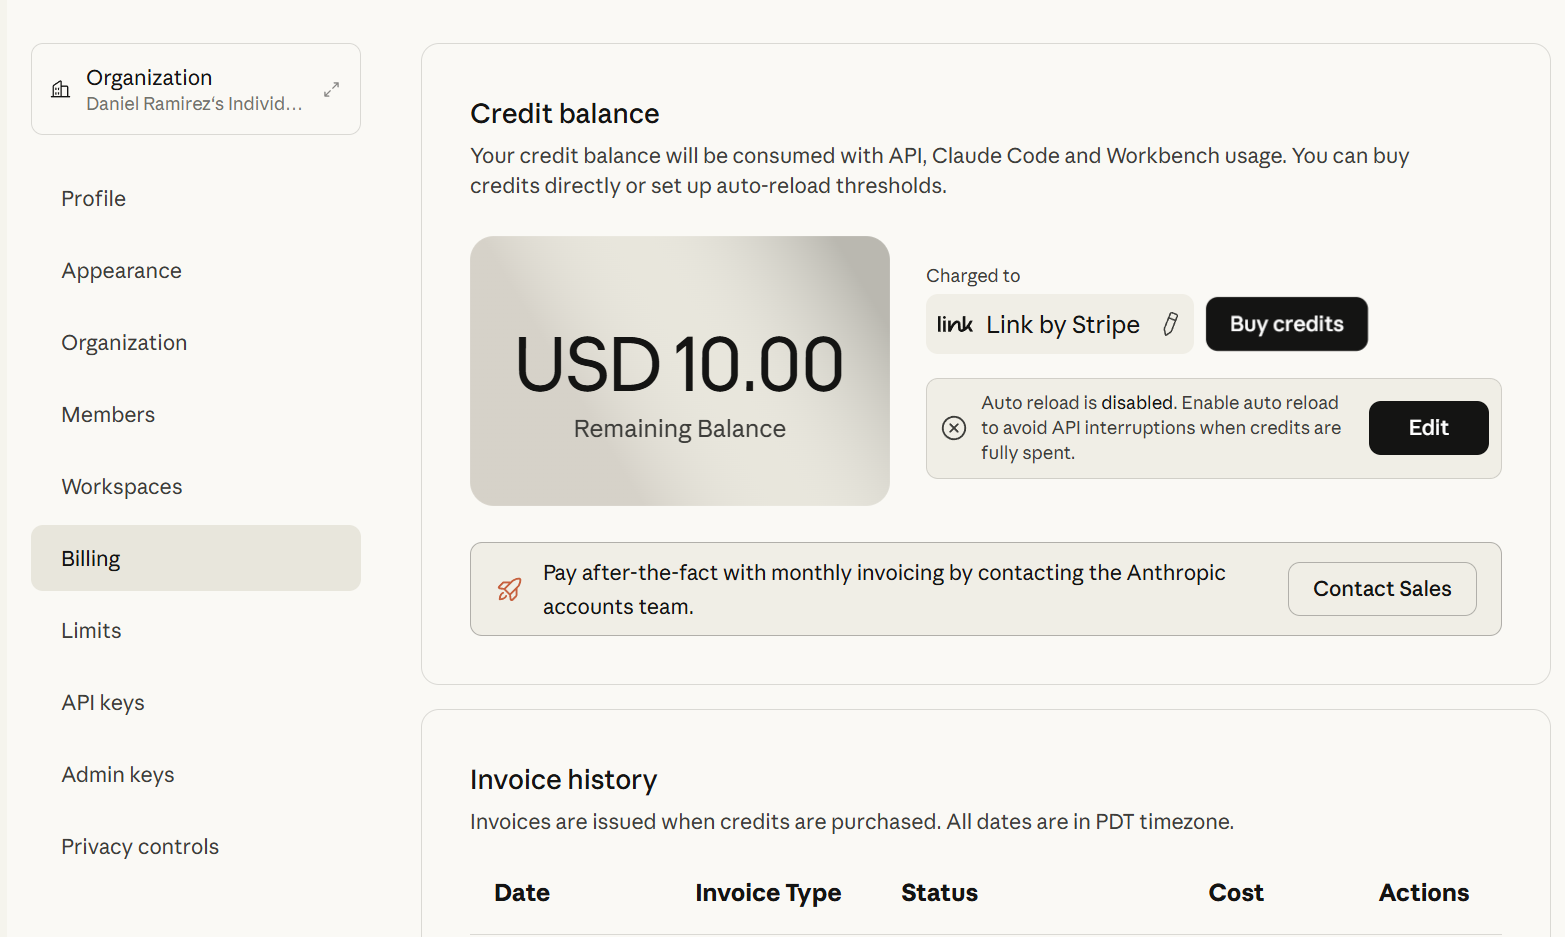The height and width of the screenshot is (937, 1565).
Task: Open Organization settings in sidebar
Action: (124, 343)
